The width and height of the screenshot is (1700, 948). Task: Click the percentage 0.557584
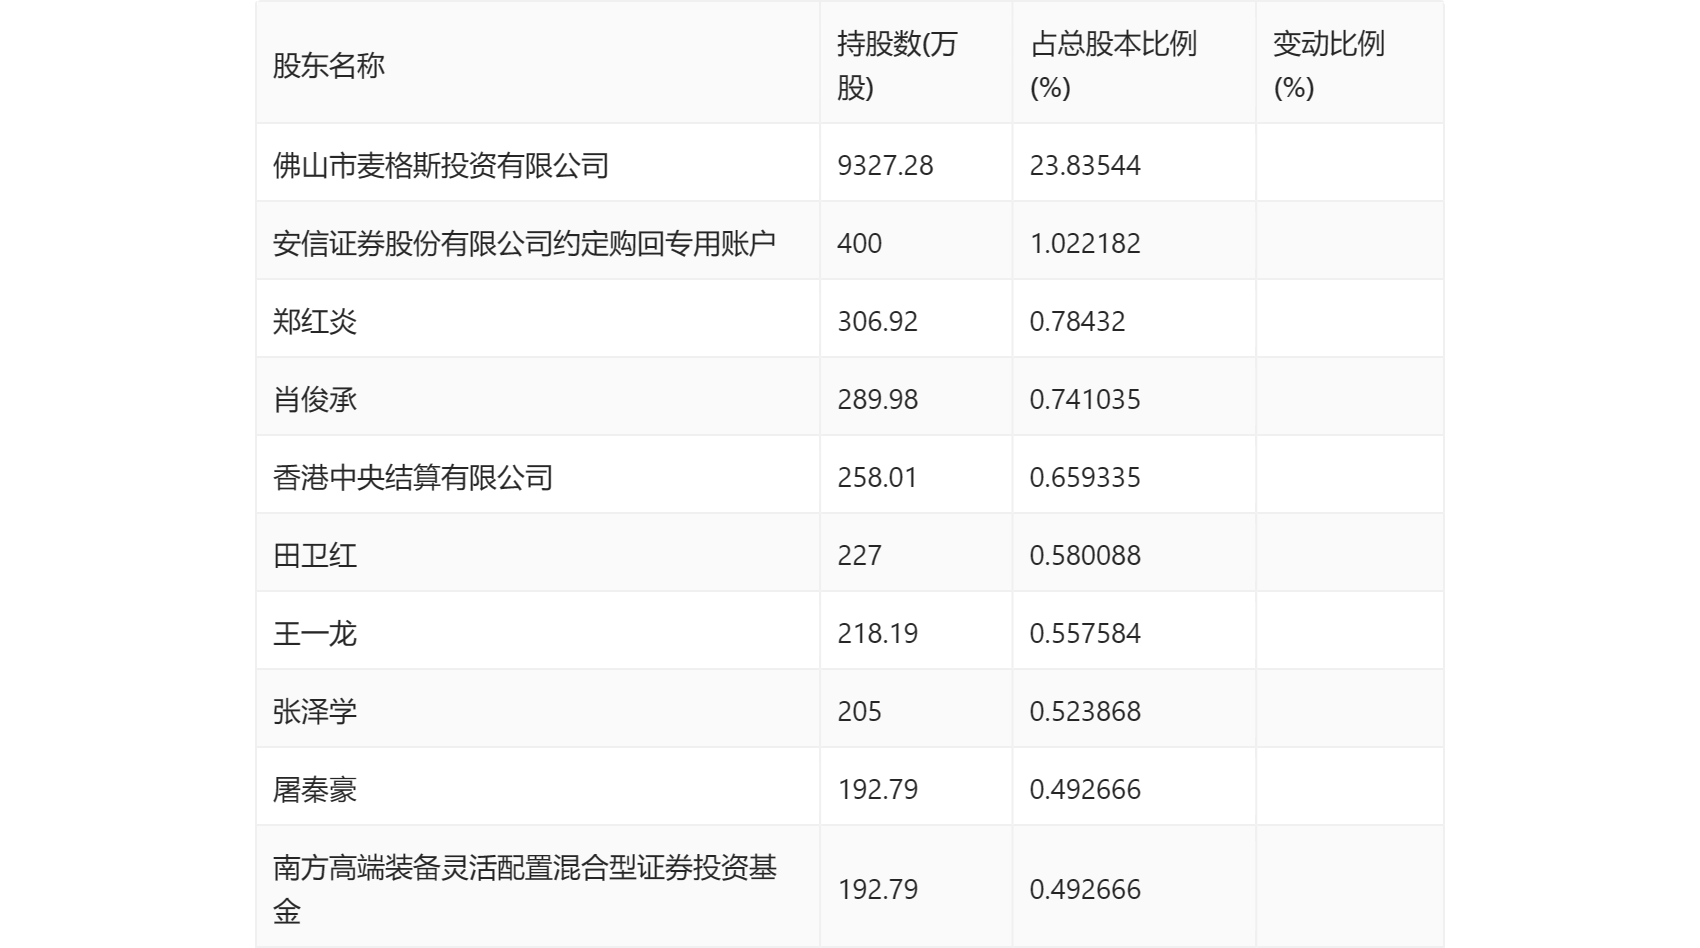pyautogui.click(x=1085, y=633)
